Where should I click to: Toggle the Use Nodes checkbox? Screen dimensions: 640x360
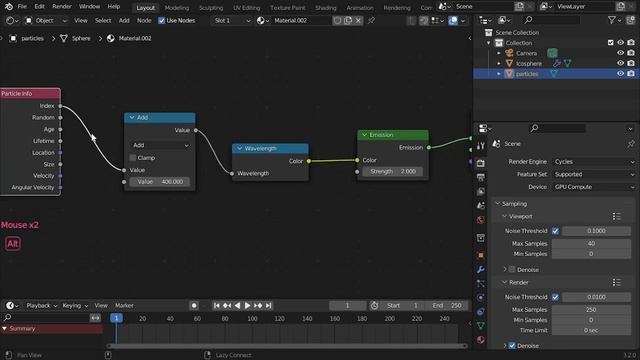coord(161,20)
